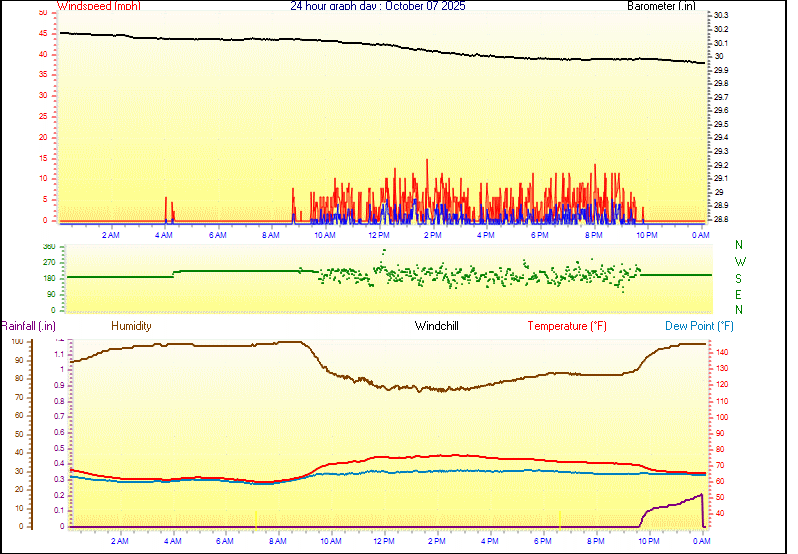Click the 12 PM tick on wind graph

pyautogui.click(x=378, y=235)
